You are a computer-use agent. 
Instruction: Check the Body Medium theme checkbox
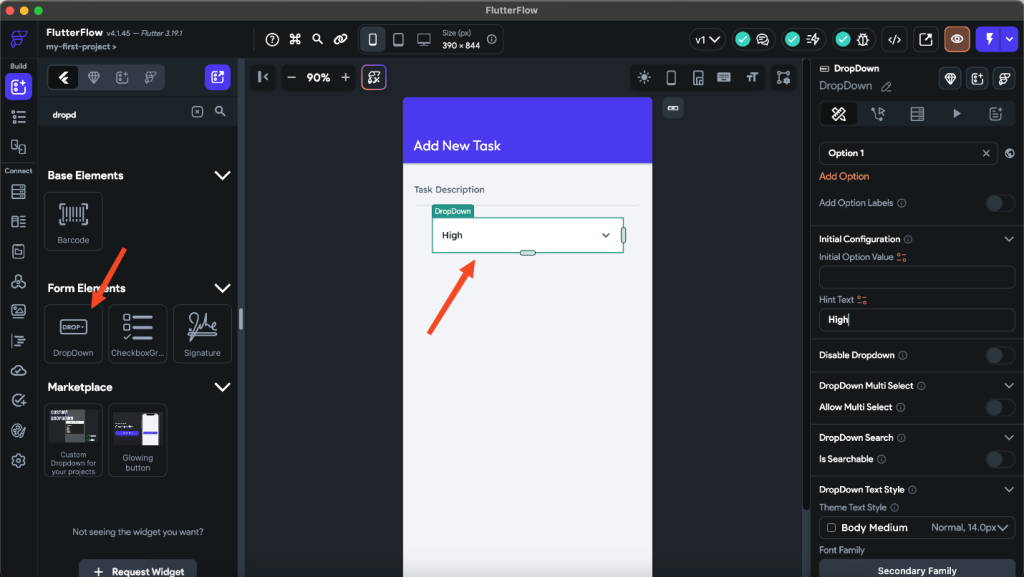pos(831,527)
